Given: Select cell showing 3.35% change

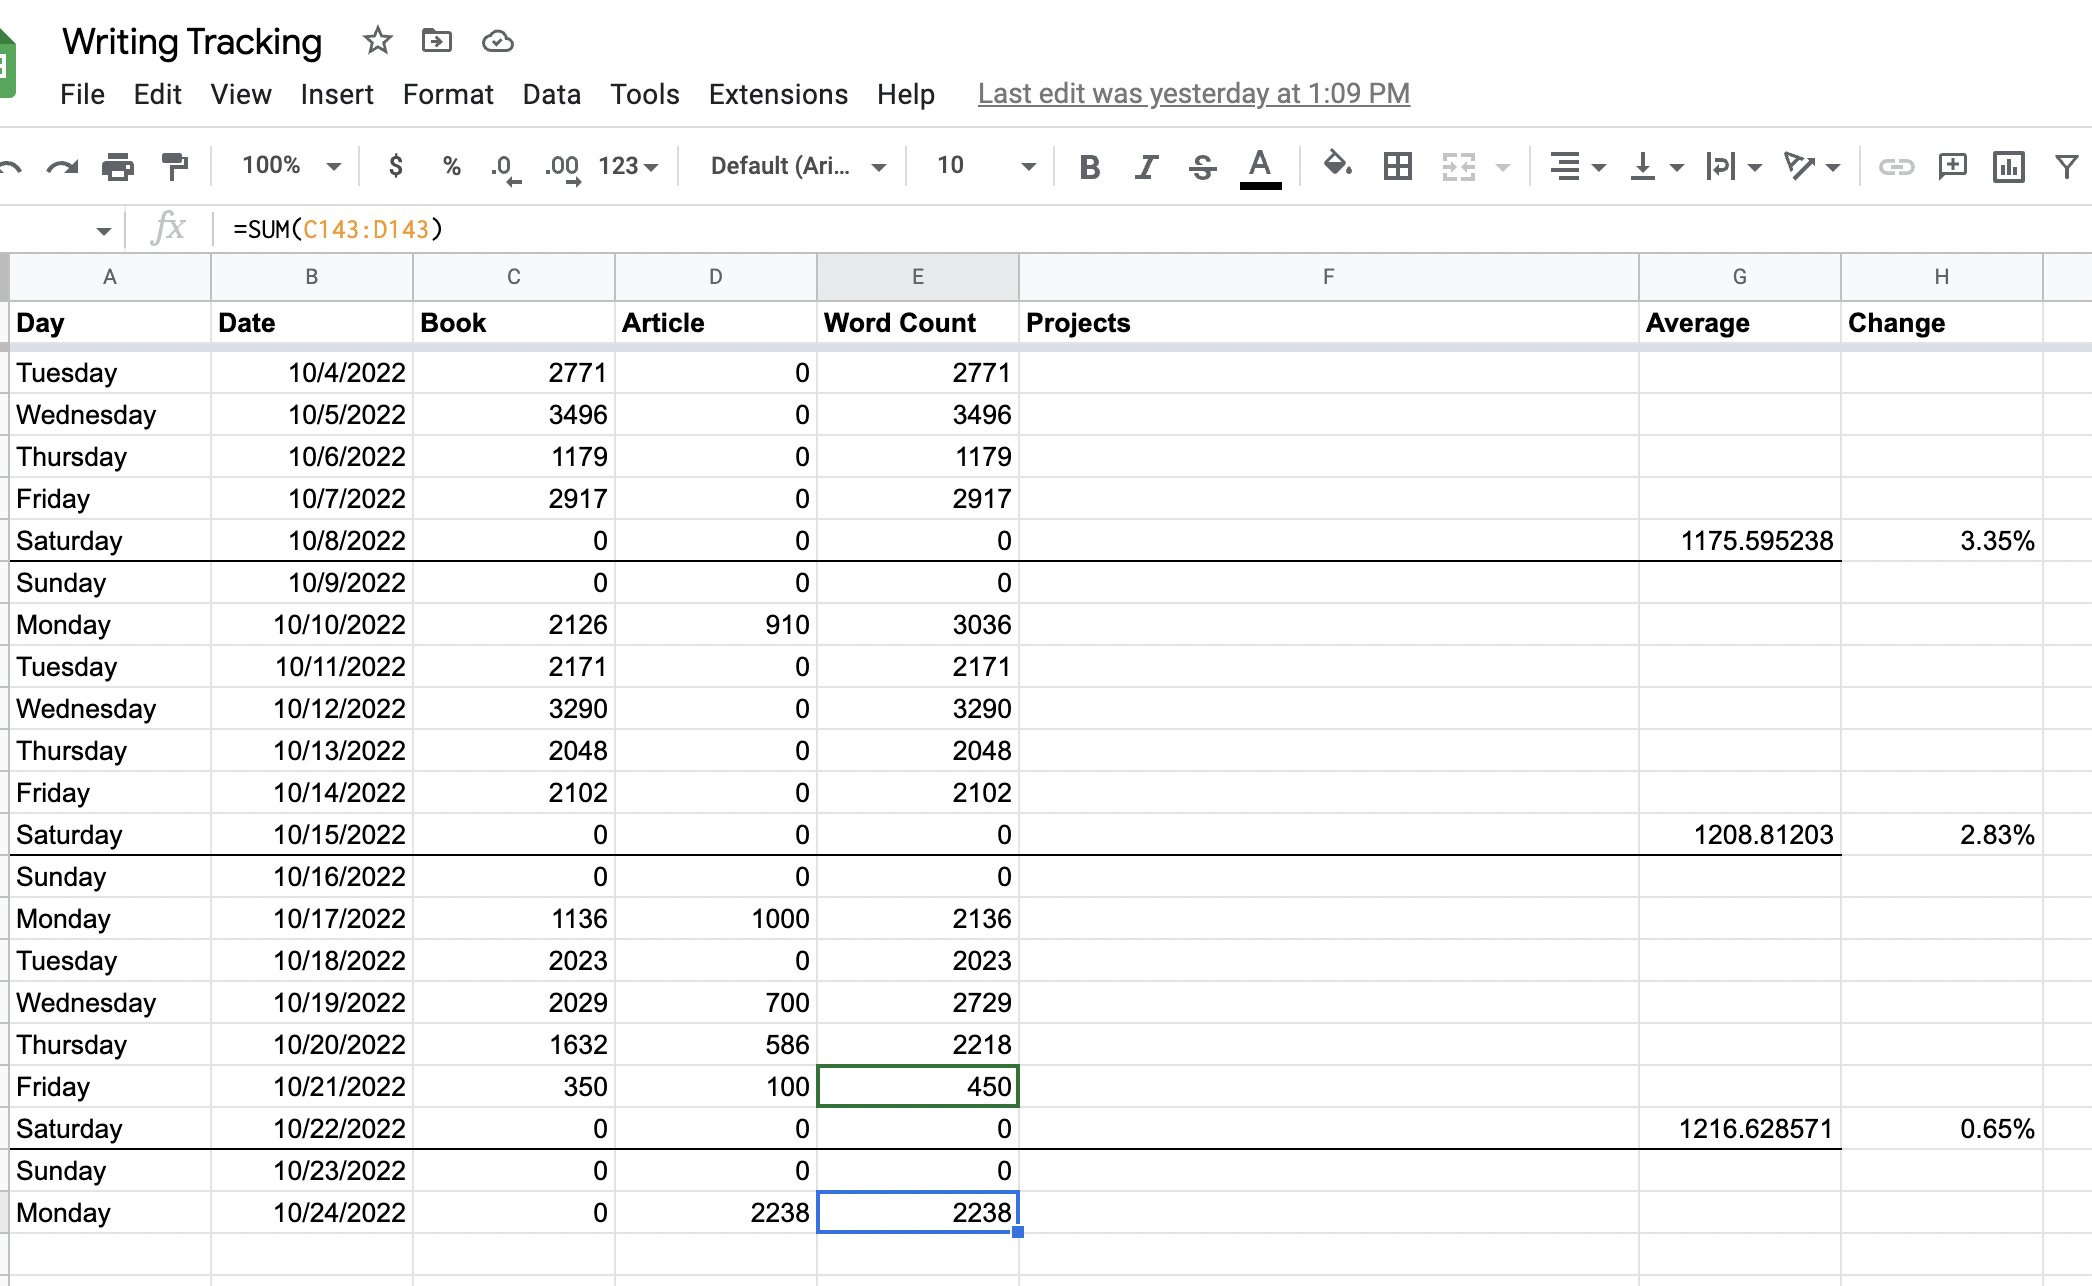Looking at the screenshot, I should [x=1941, y=541].
